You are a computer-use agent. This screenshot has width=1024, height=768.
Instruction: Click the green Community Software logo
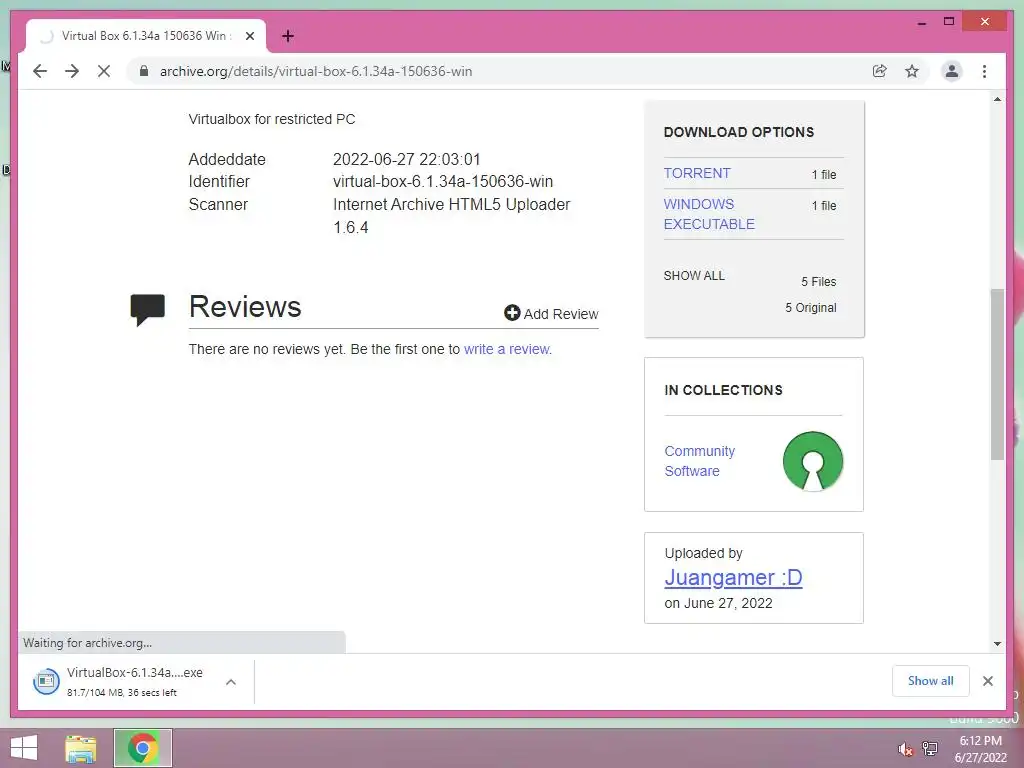pyautogui.click(x=812, y=461)
